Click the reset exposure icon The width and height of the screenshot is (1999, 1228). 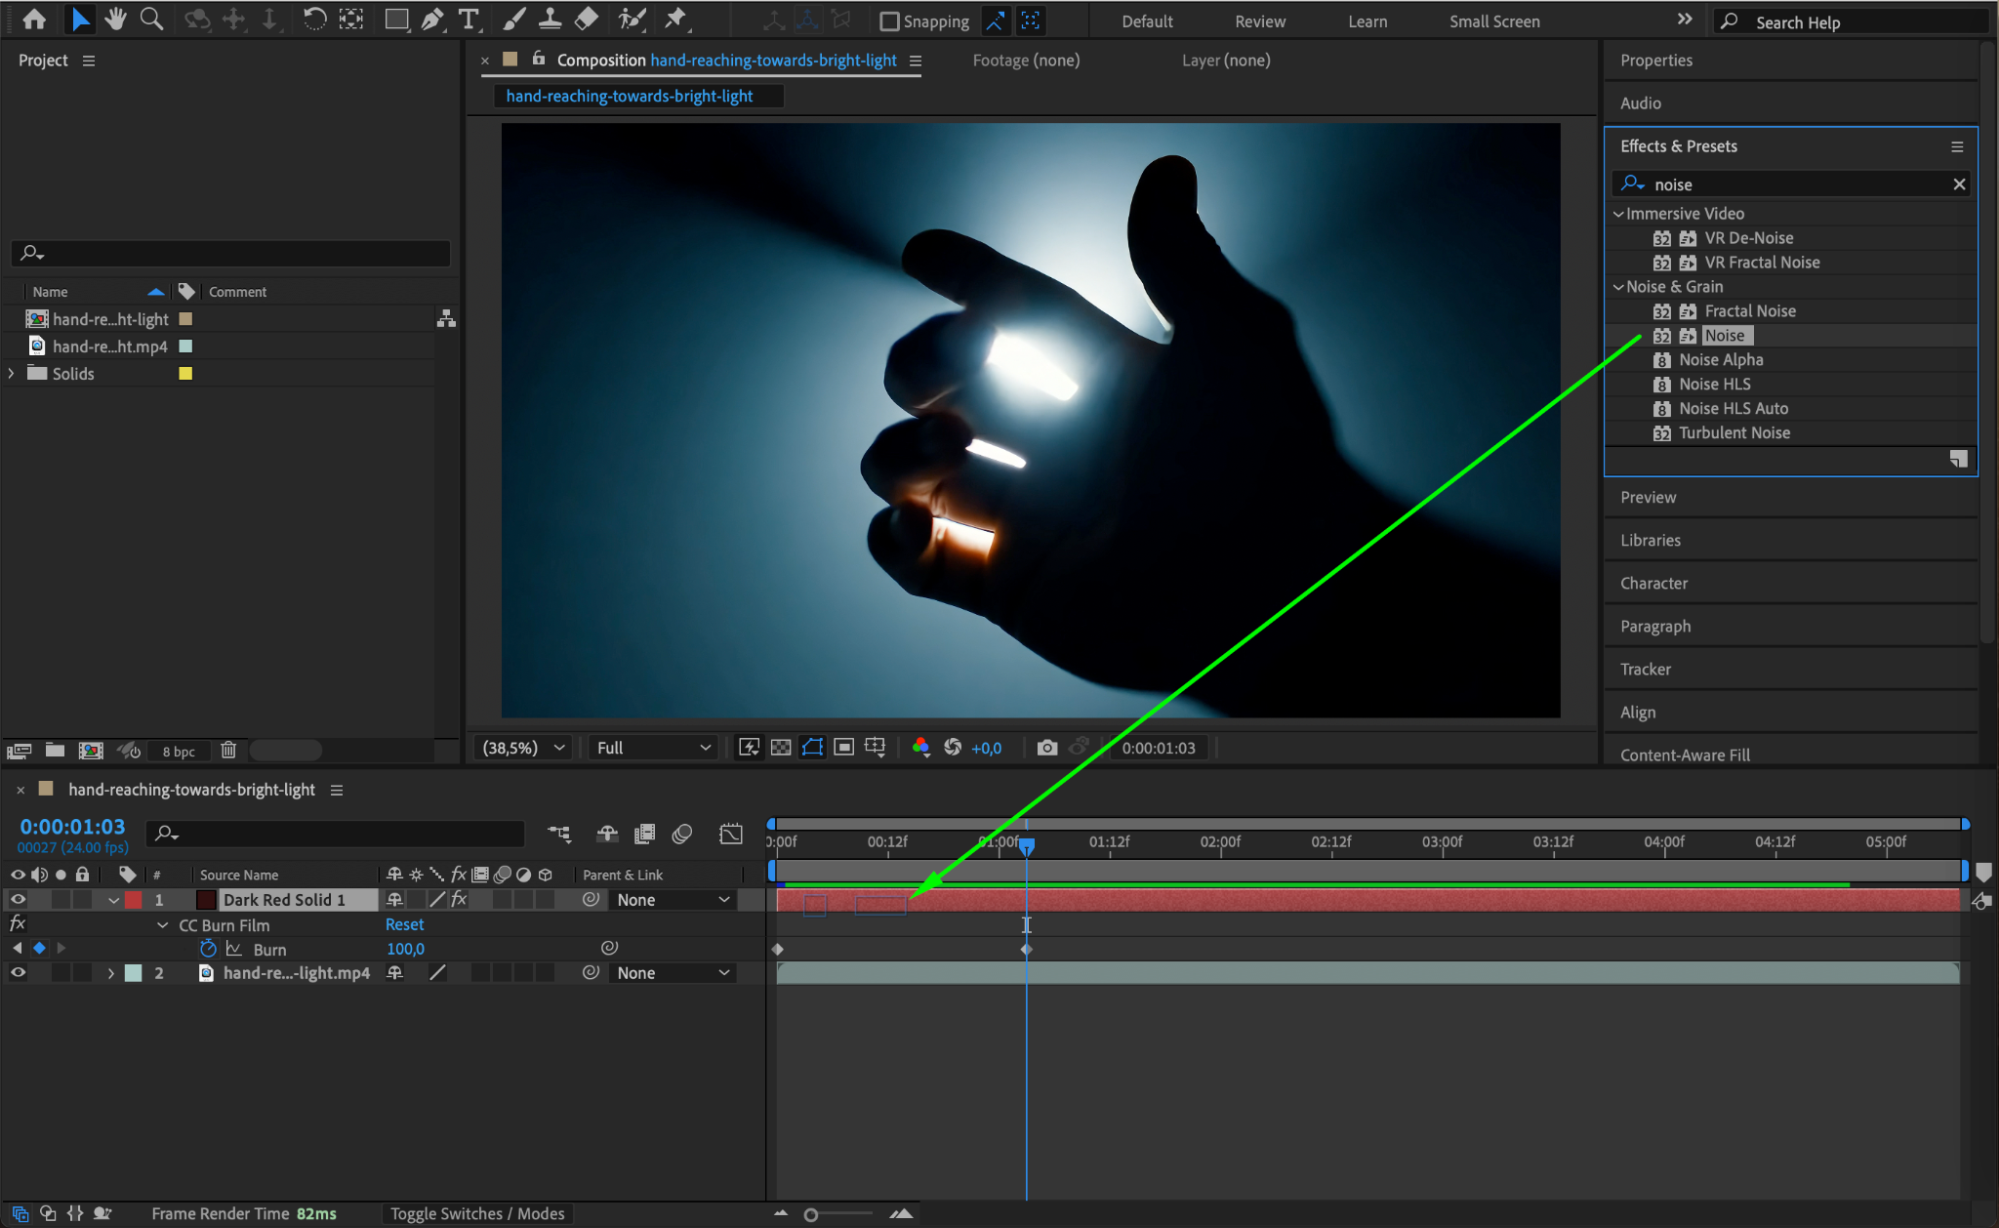[x=953, y=748]
